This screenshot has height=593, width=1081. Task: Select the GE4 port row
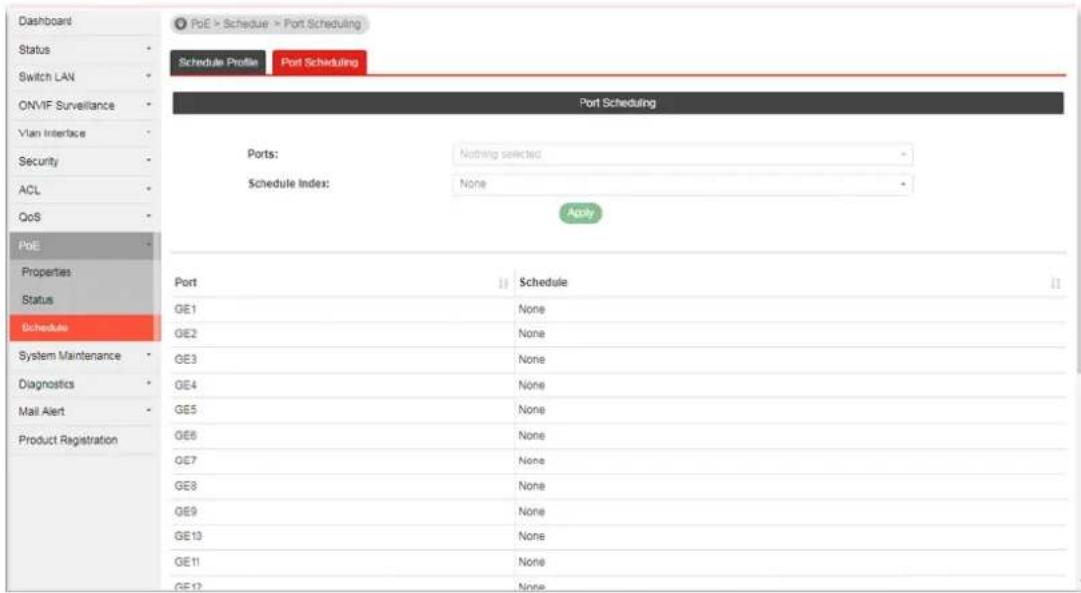click(618, 385)
